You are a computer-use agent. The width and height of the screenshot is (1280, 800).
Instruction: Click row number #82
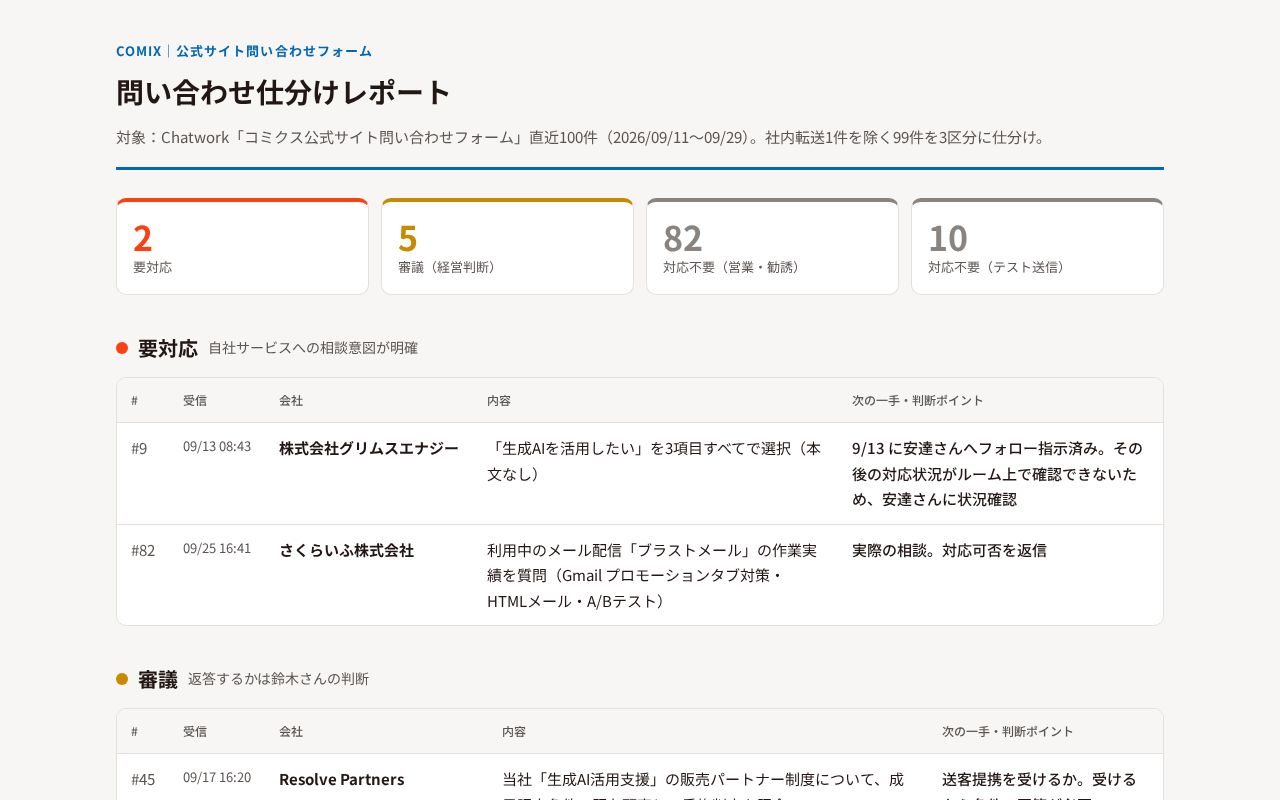[143, 550]
